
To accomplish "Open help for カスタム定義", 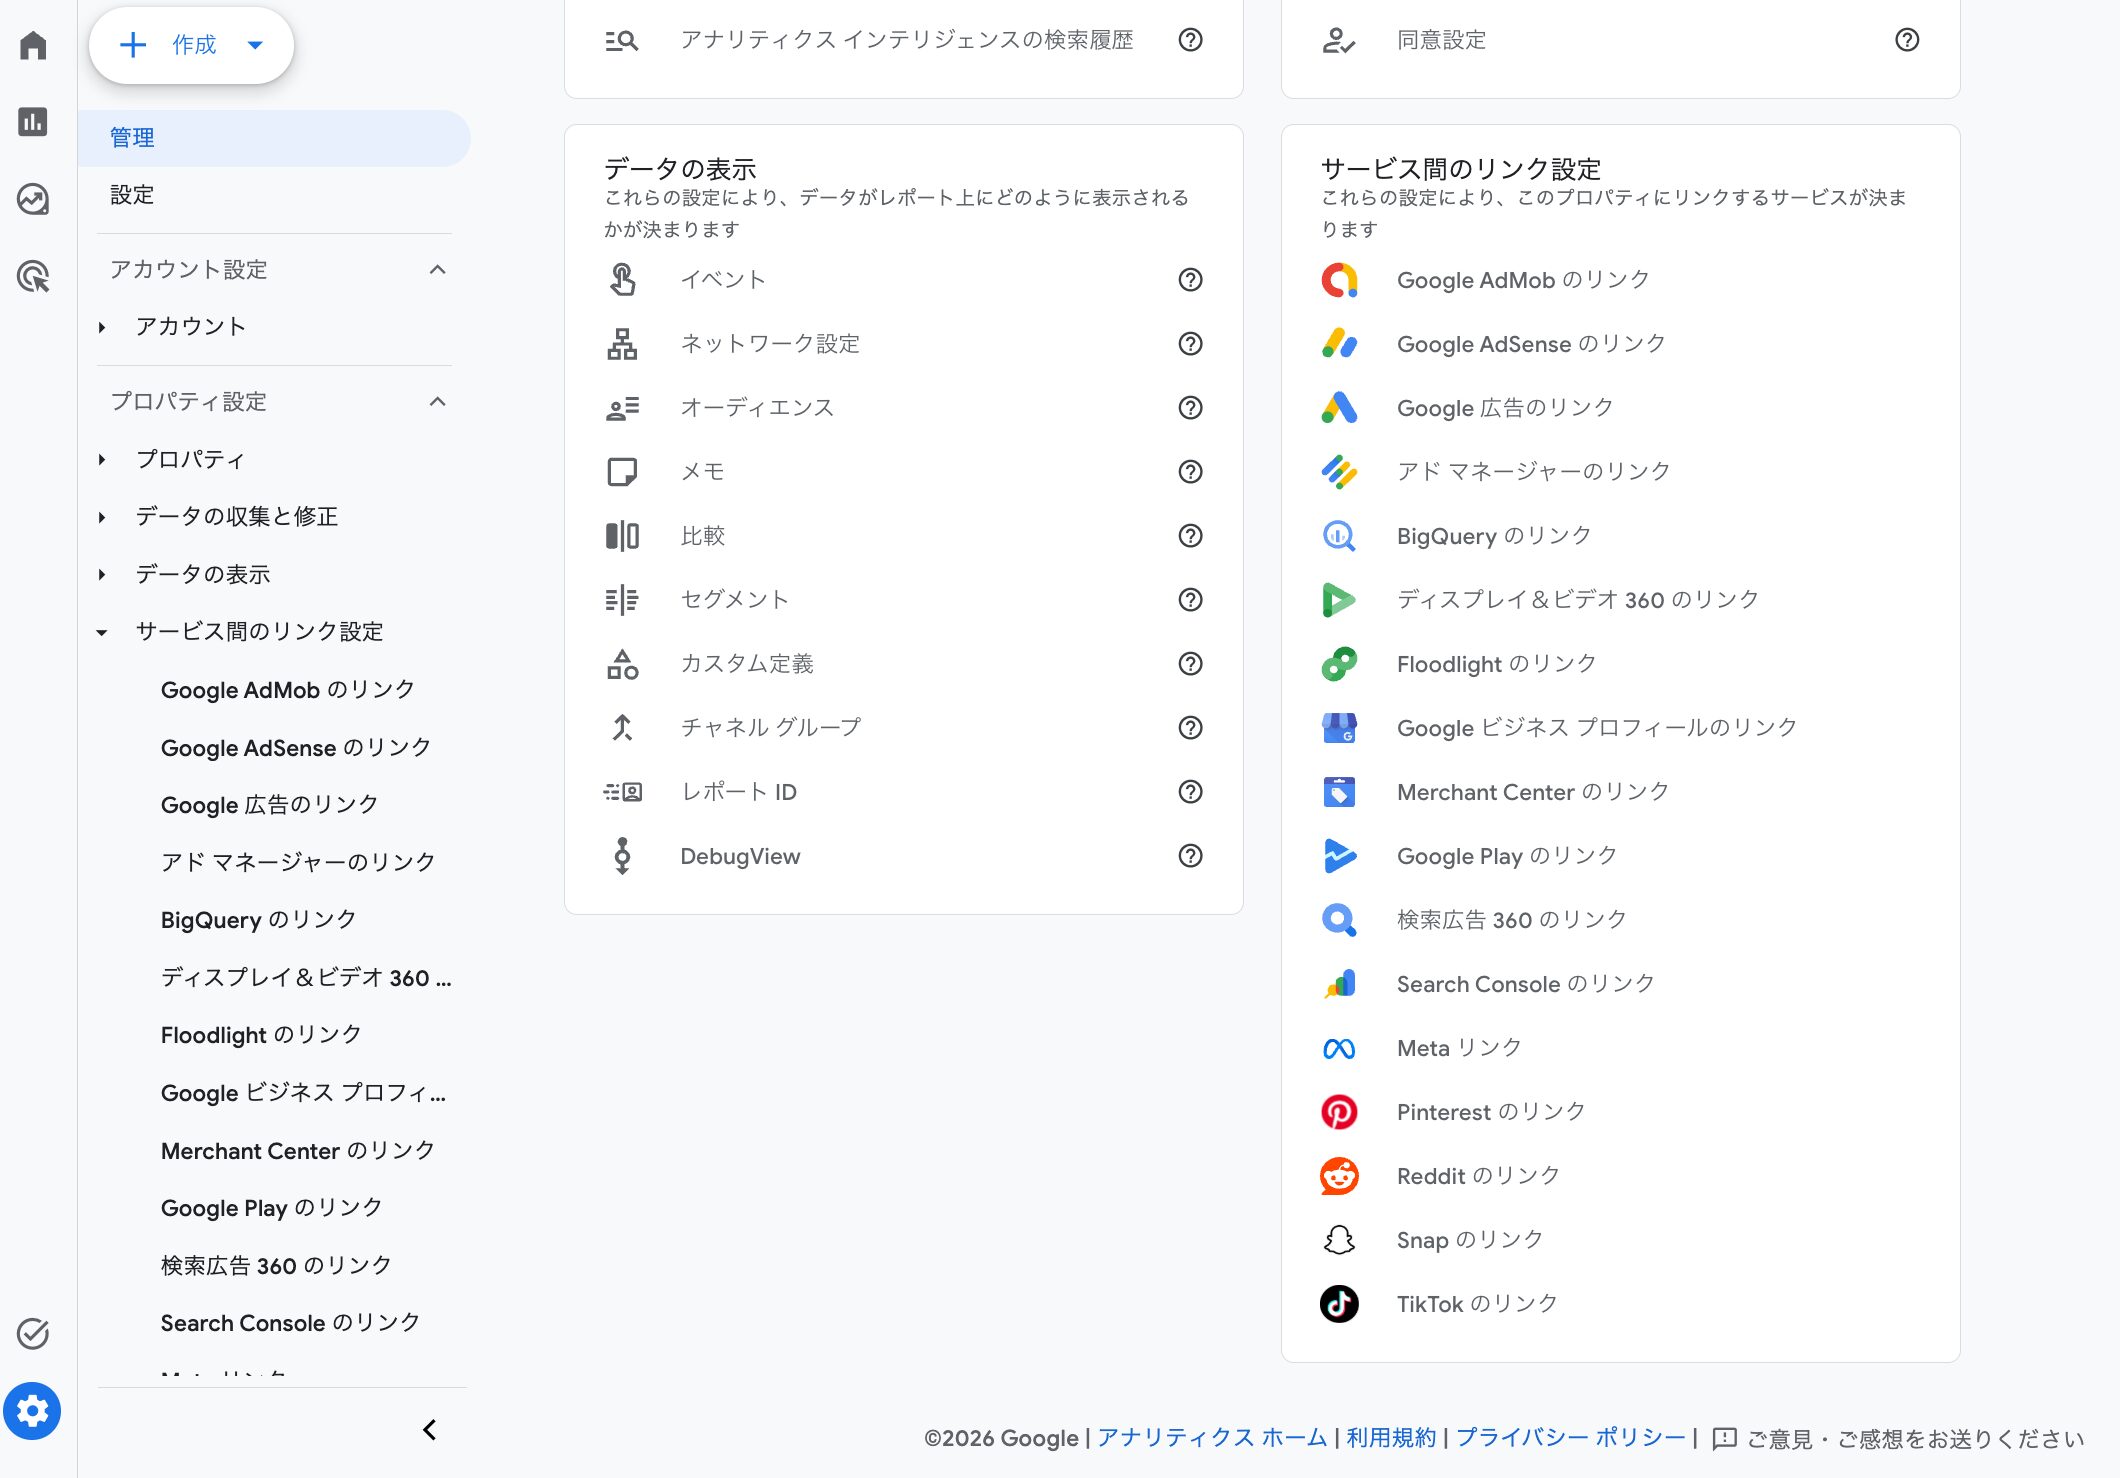I will (x=1190, y=664).
